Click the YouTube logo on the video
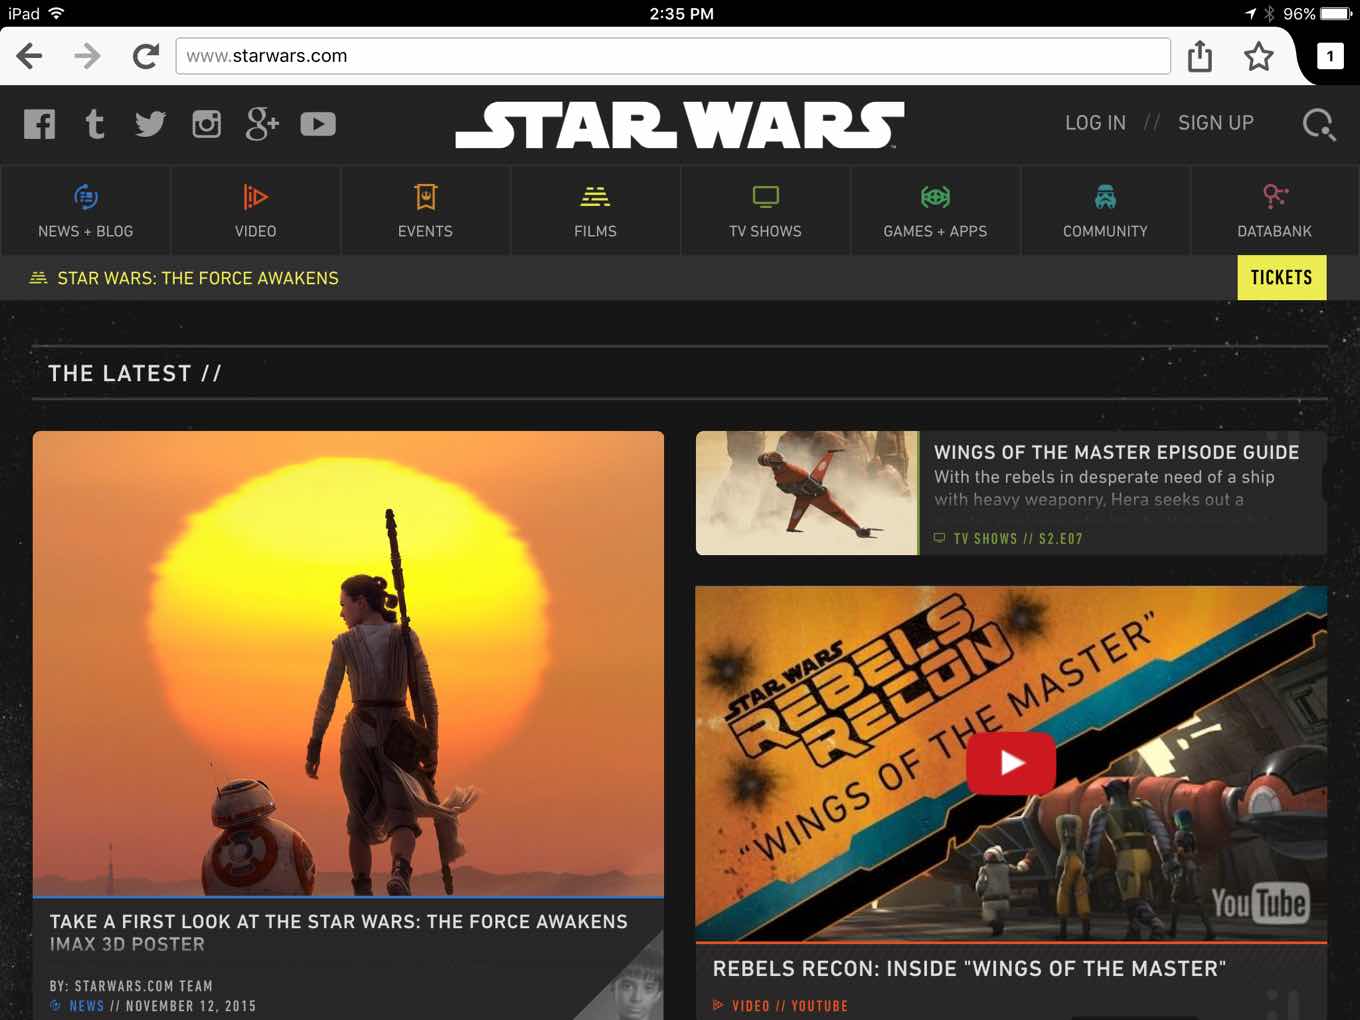1360x1020 pixels. tap(1259, 903)
